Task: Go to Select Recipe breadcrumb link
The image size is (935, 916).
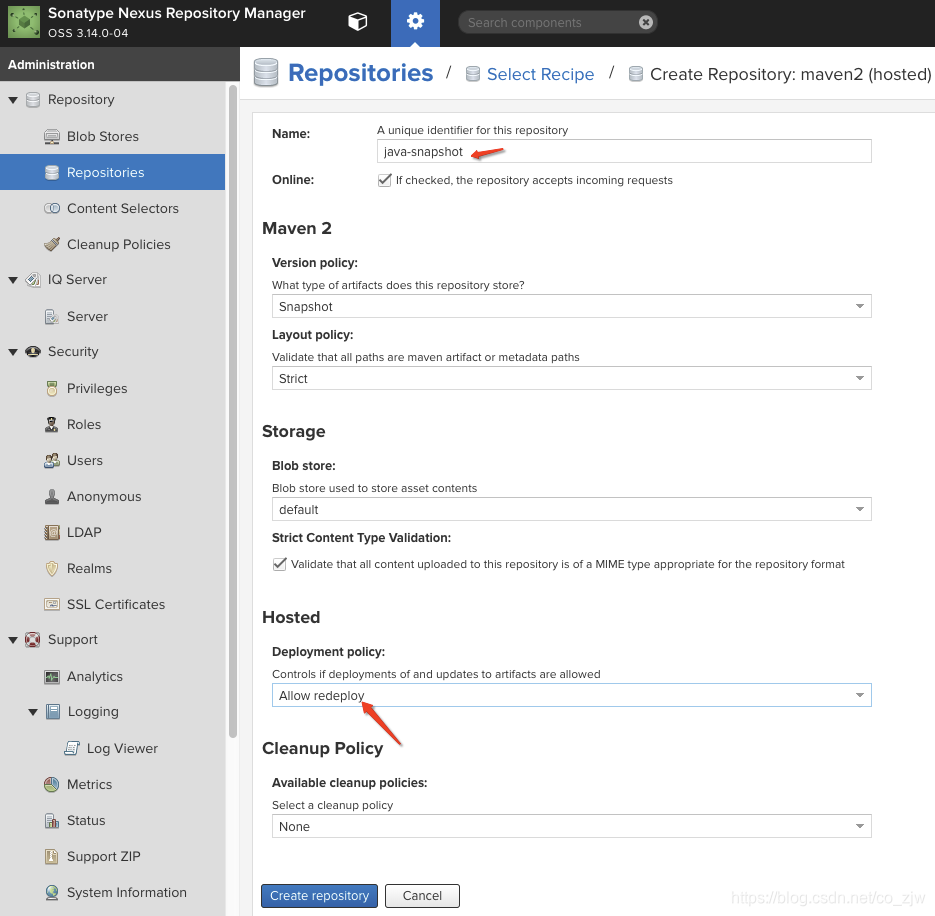Action: (540, 74)
